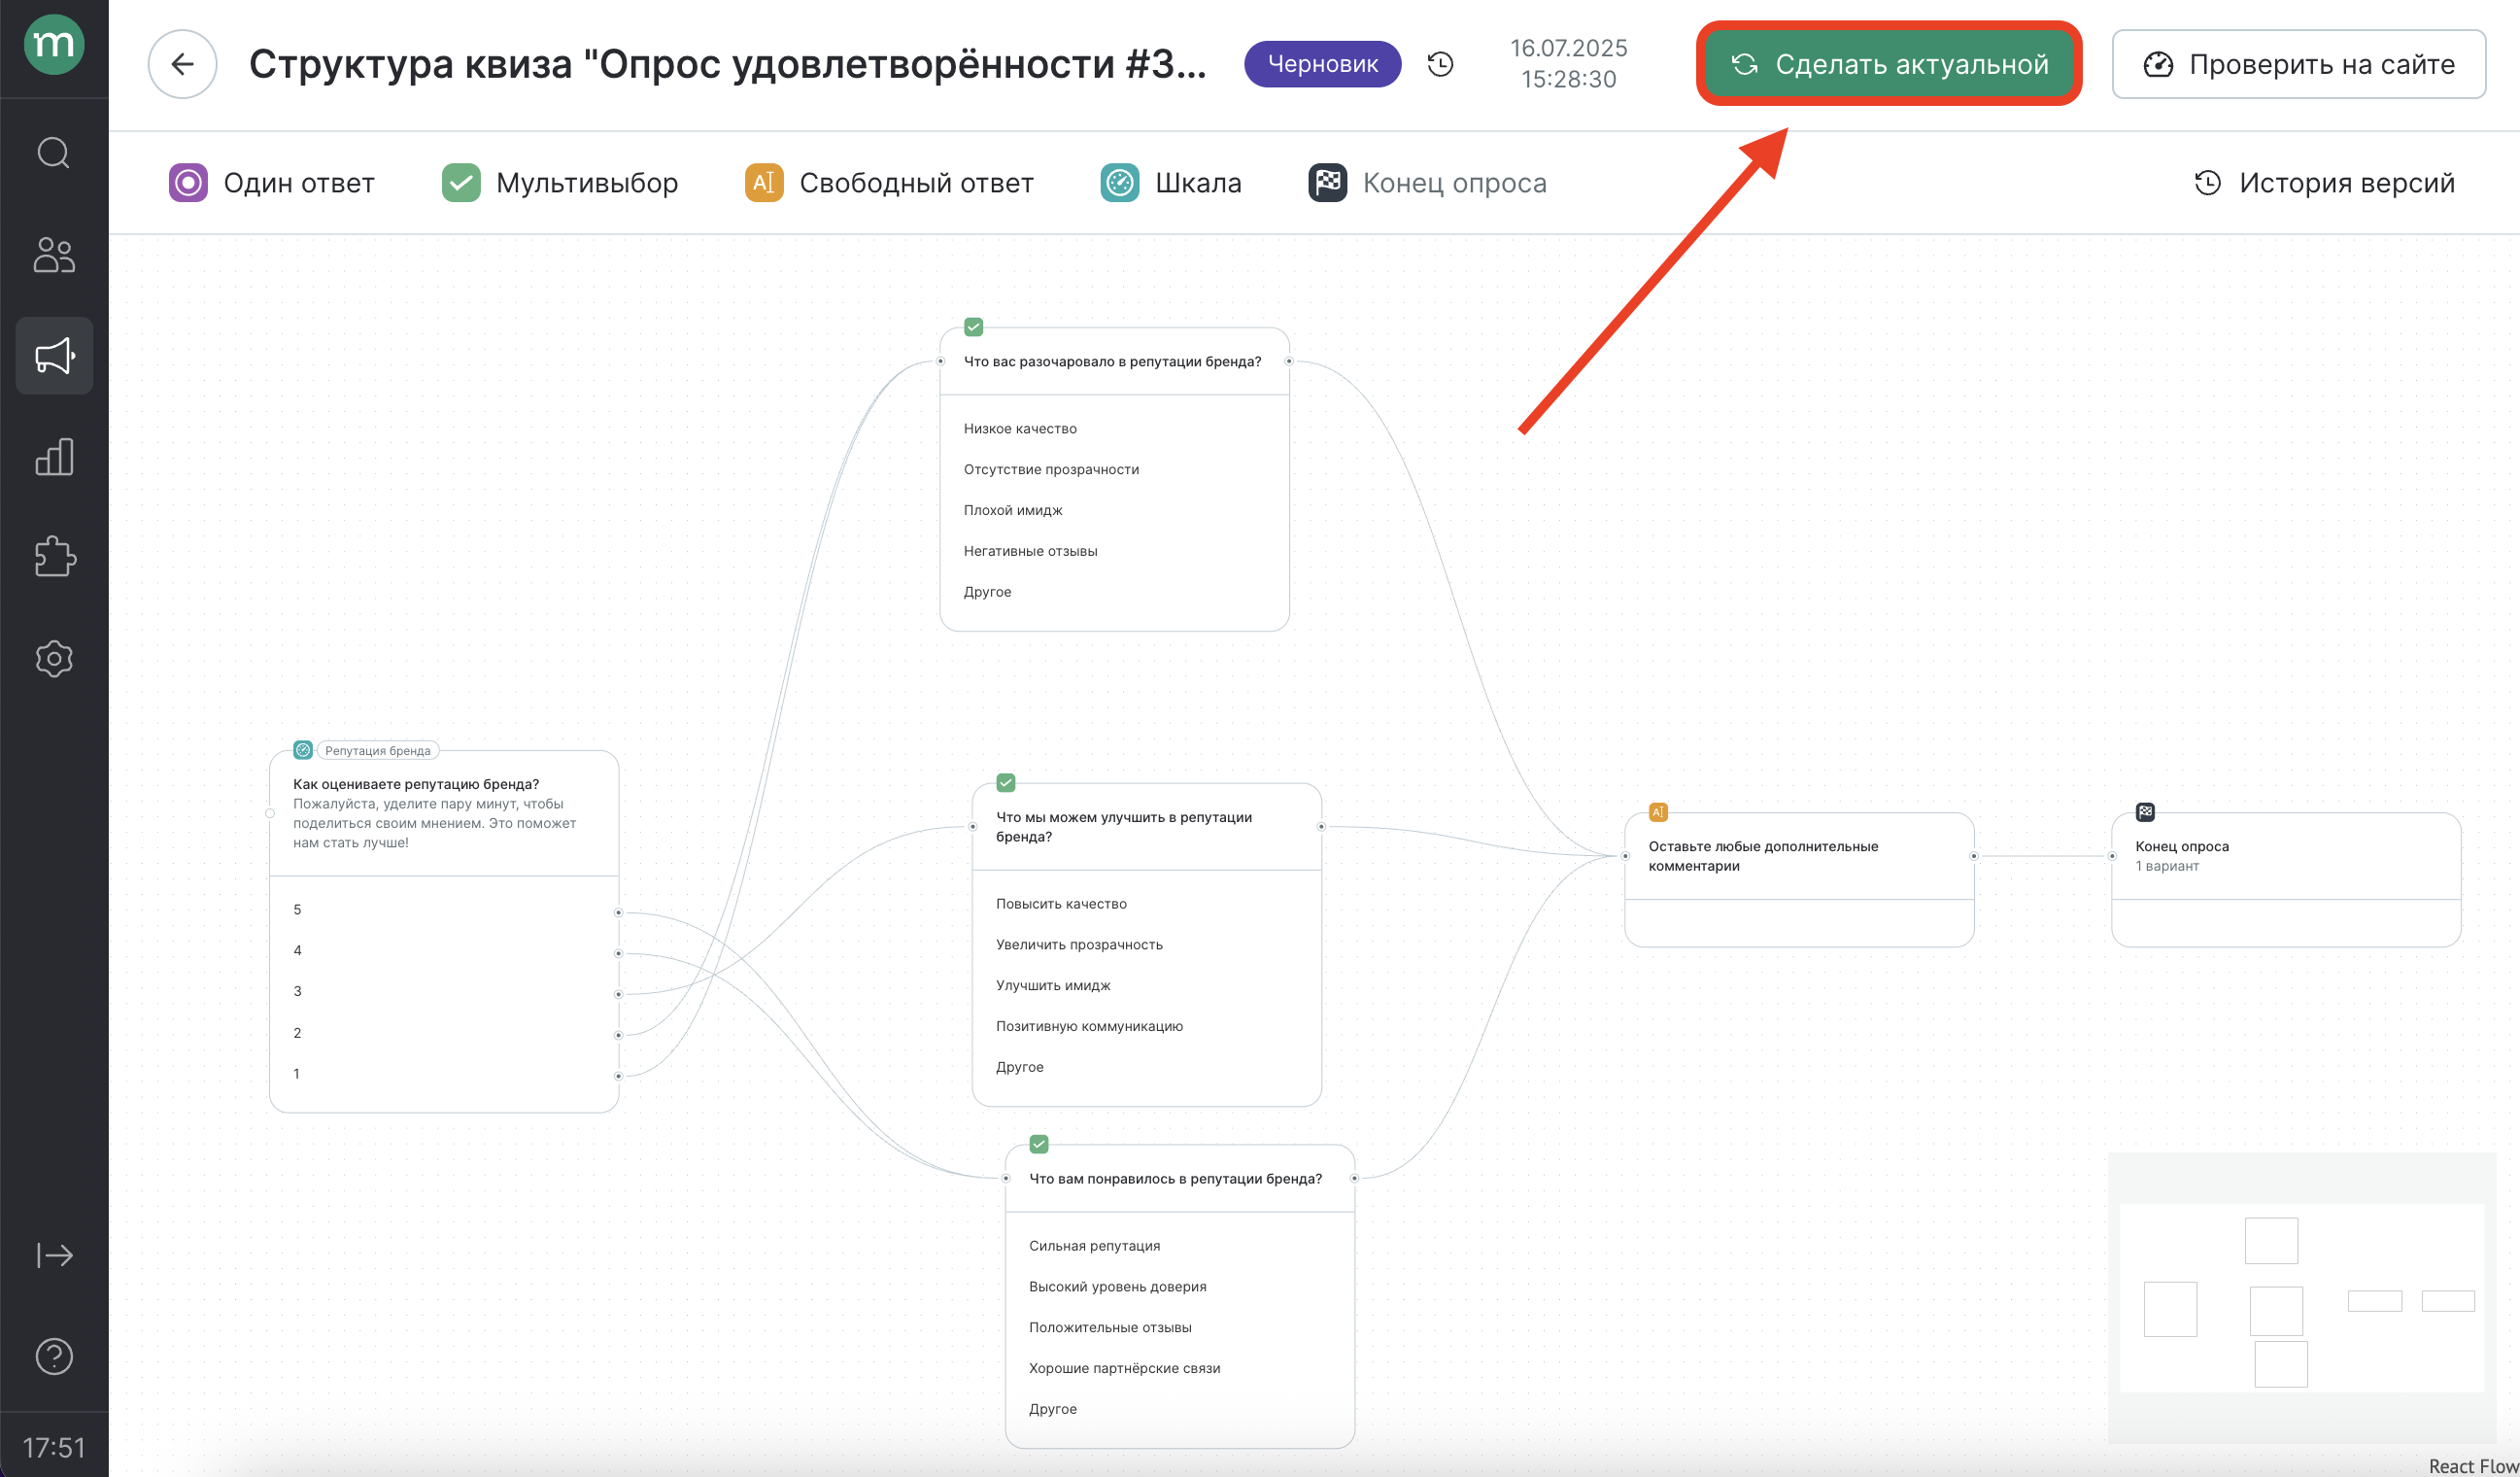2520x1477 pixels.
Task: Click the Хорошие партнёрские связи option
Action: click(1124, 1369)
